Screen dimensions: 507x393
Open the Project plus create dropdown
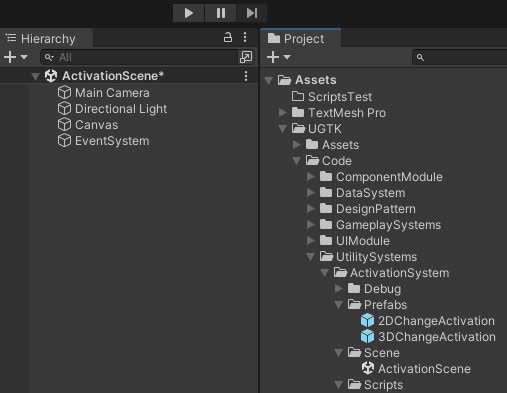pos(279,57)
